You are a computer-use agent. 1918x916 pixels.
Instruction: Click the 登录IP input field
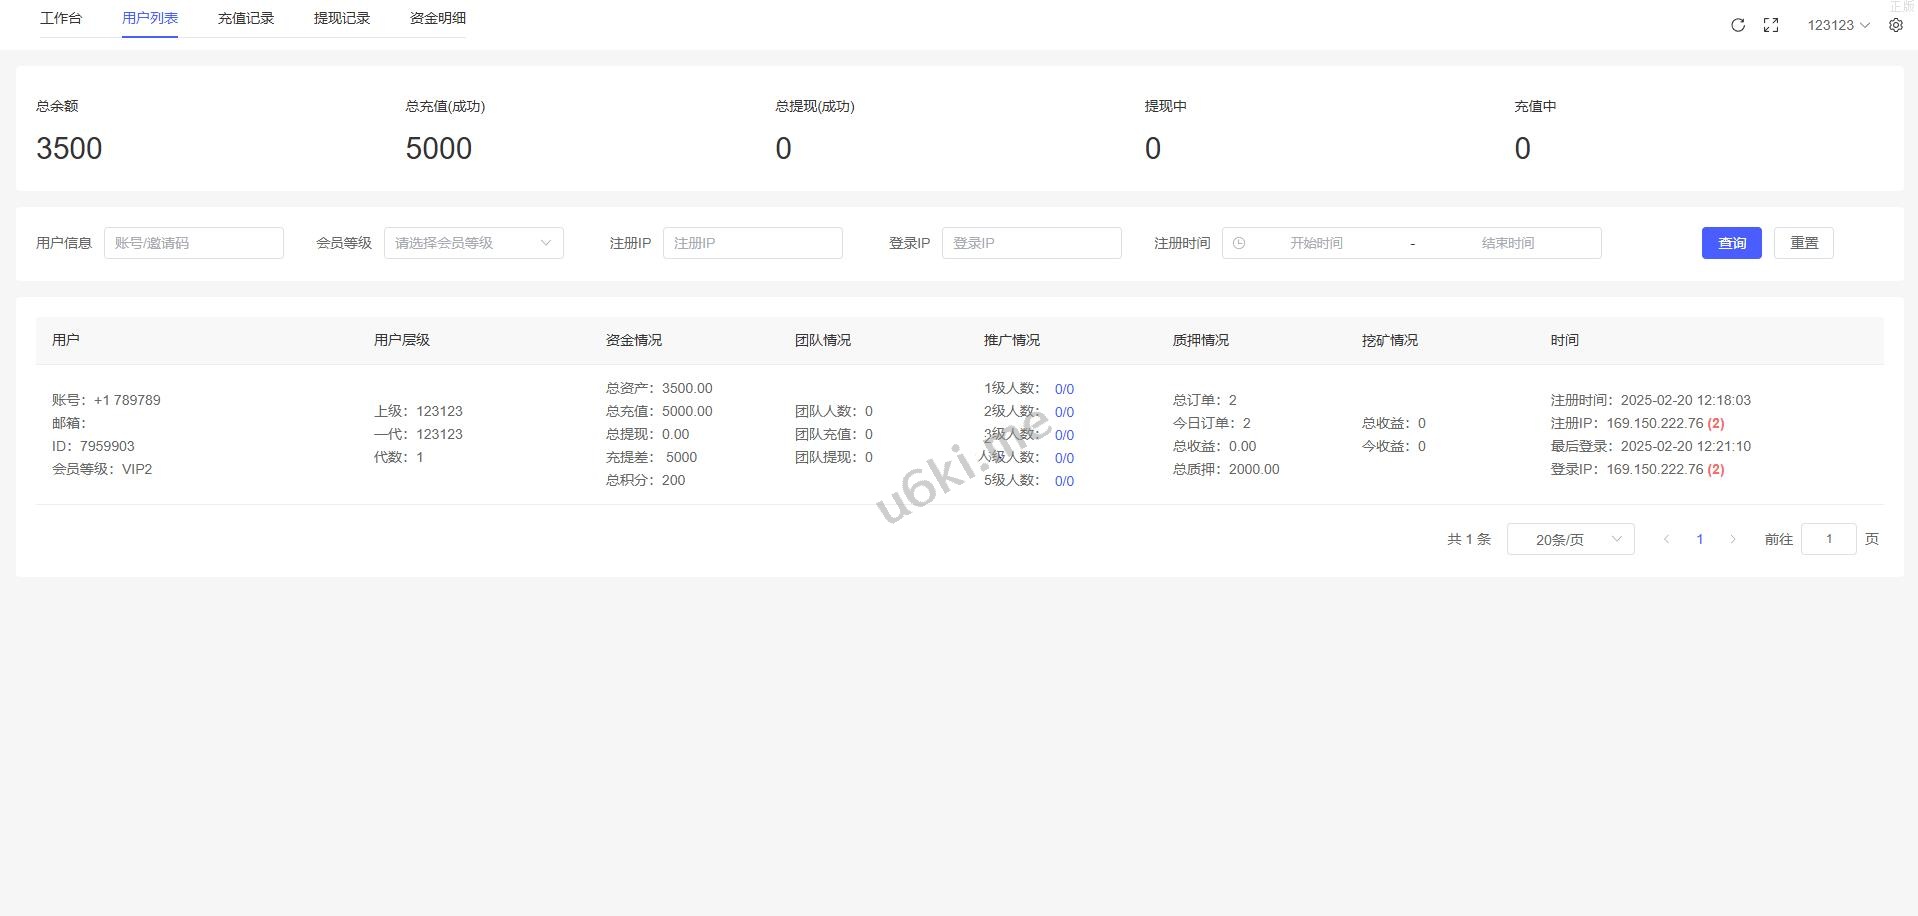[1031, 243]
